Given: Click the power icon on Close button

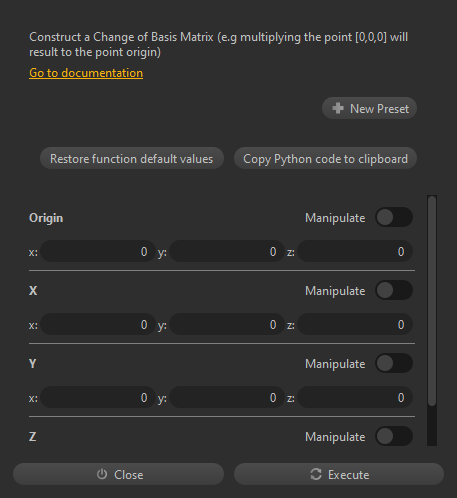Looking at the screenshot, I should pyautogui.click(x=102, y=474).
